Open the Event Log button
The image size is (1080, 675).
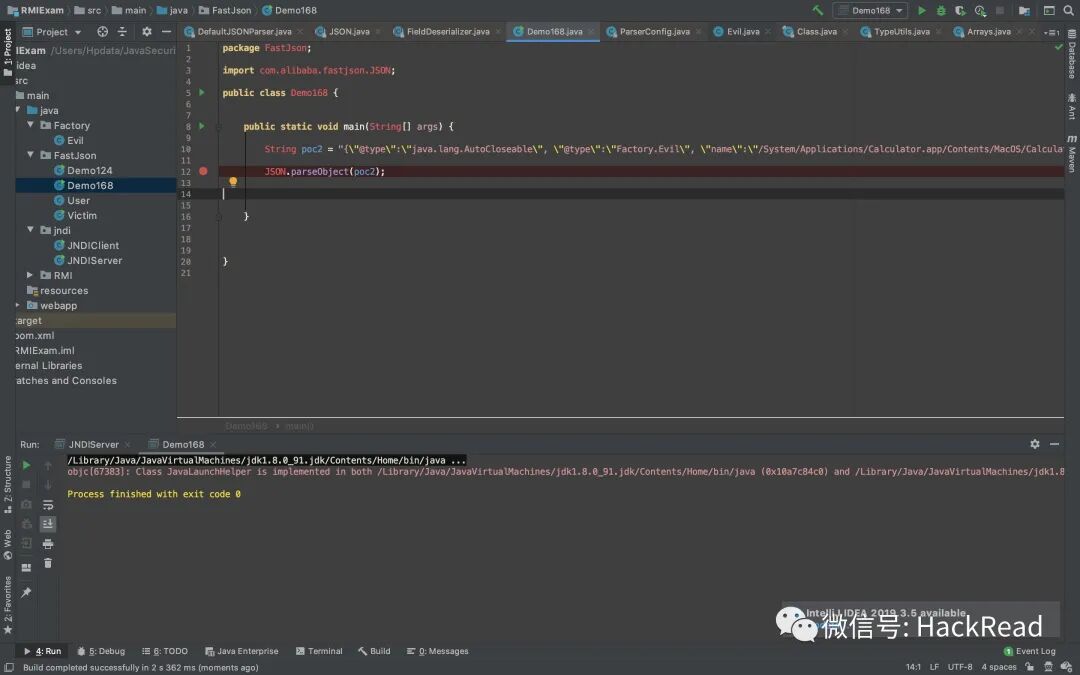tap(1030, 651)
